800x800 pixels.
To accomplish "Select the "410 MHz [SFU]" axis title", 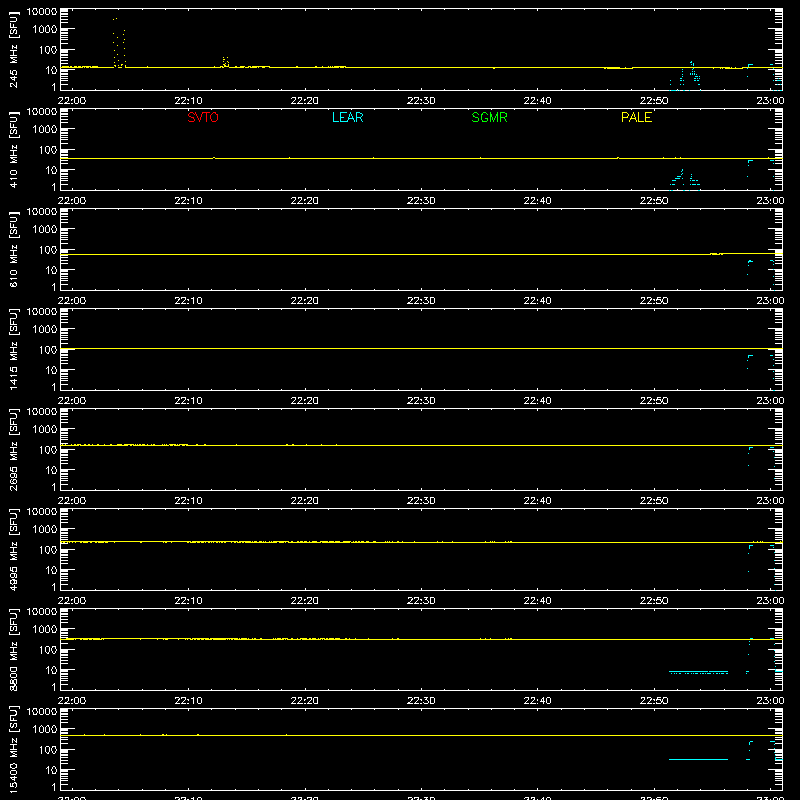I will click(x=13, y=149).
